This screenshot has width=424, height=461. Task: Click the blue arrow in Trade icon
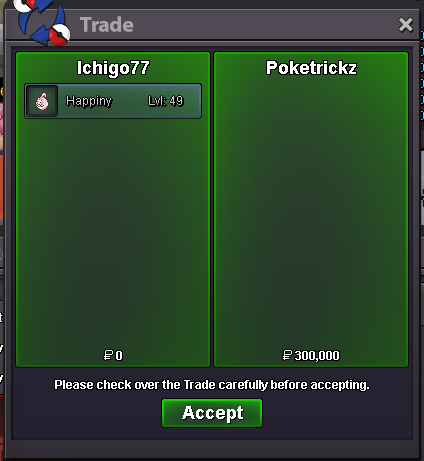pyautogui.click(x=39, y=37)
